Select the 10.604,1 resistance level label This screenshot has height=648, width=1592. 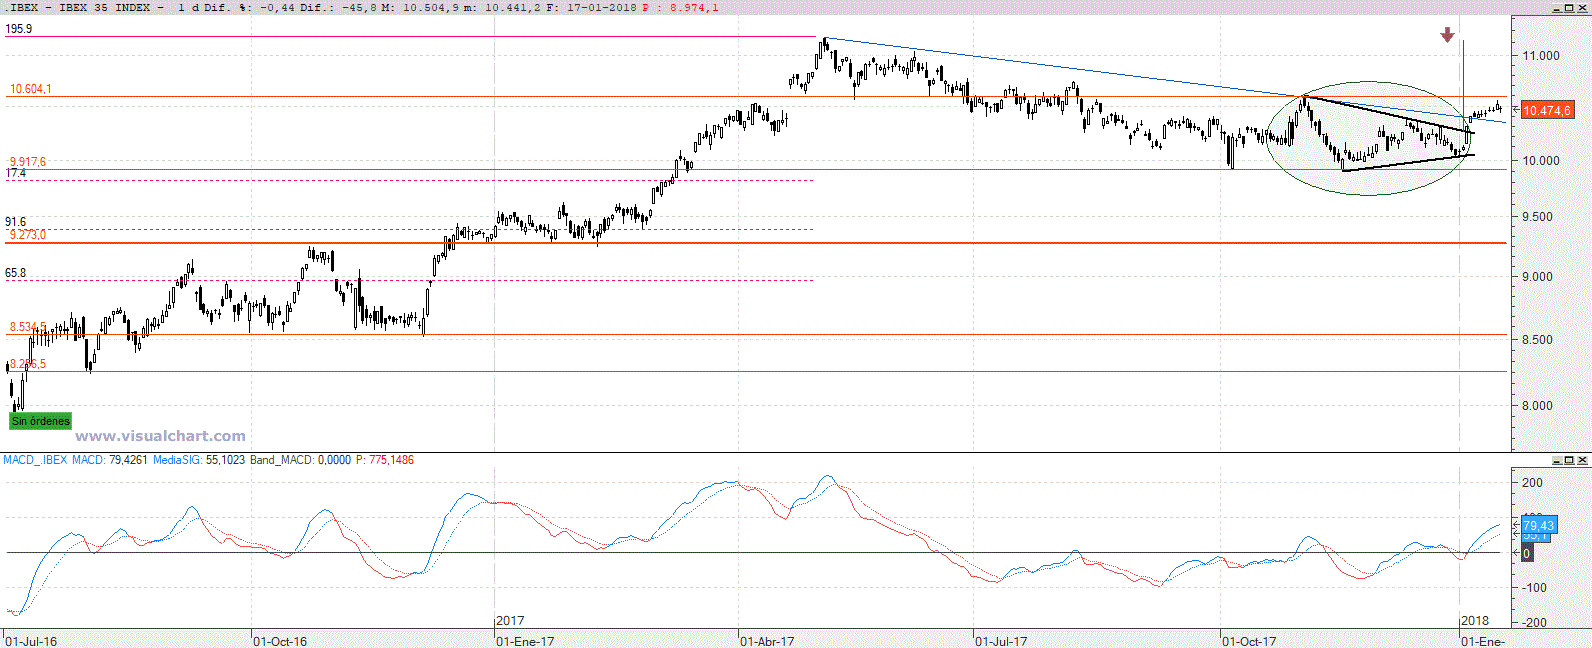[x=31, y=89]
